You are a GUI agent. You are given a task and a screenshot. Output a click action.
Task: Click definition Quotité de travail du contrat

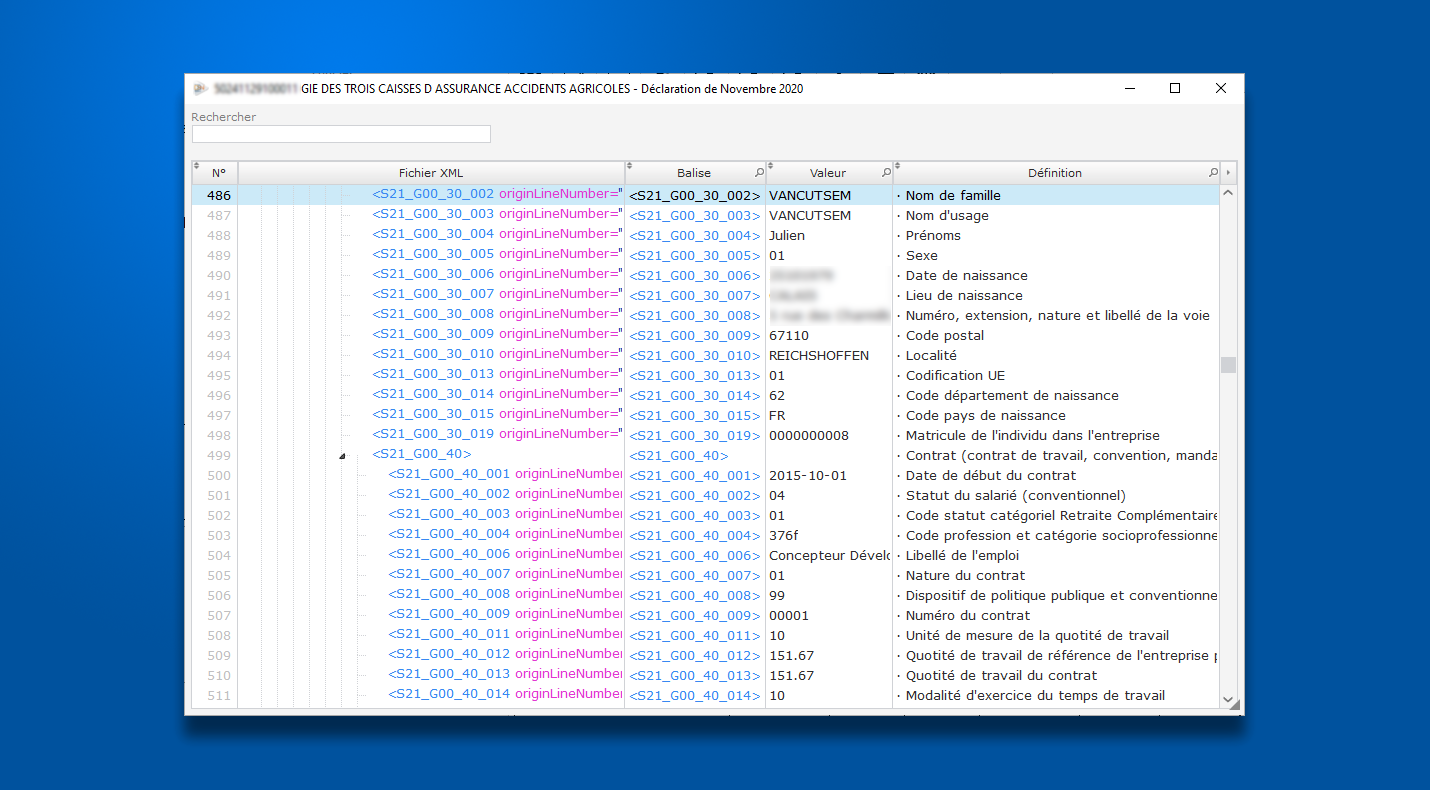click(1001, 676)
